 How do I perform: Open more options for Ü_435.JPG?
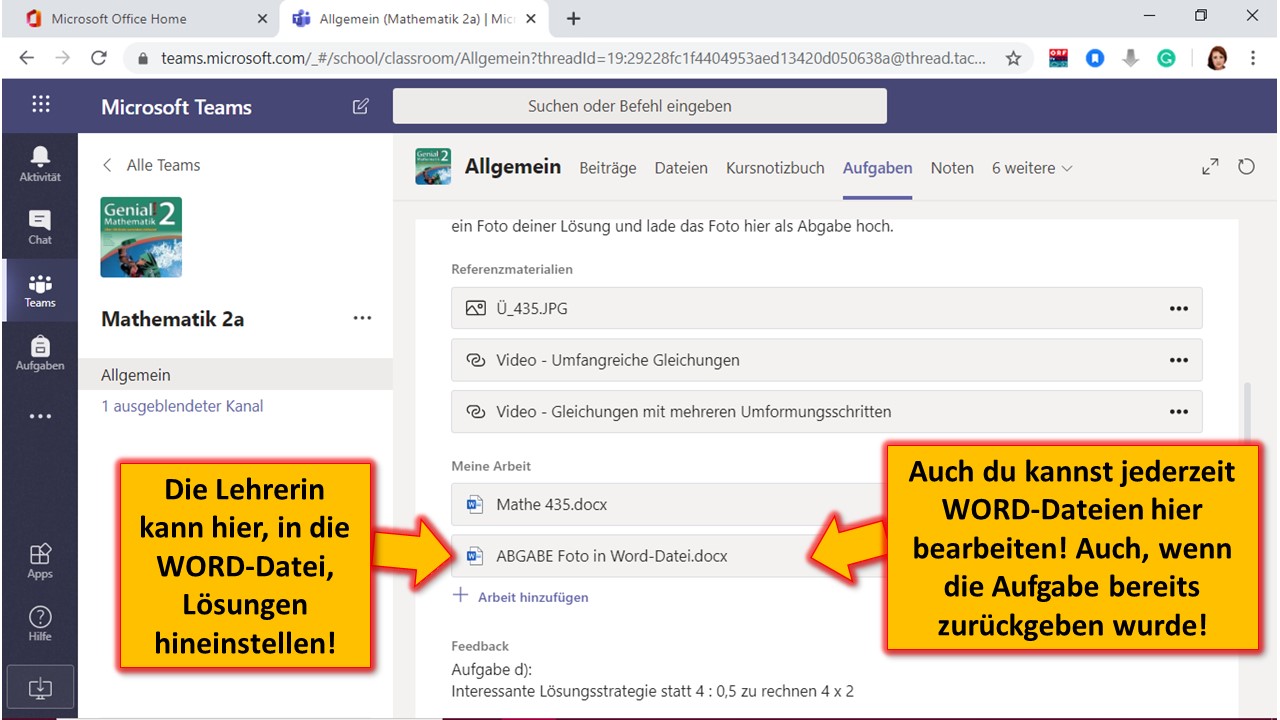click(x=1178, y=308)
